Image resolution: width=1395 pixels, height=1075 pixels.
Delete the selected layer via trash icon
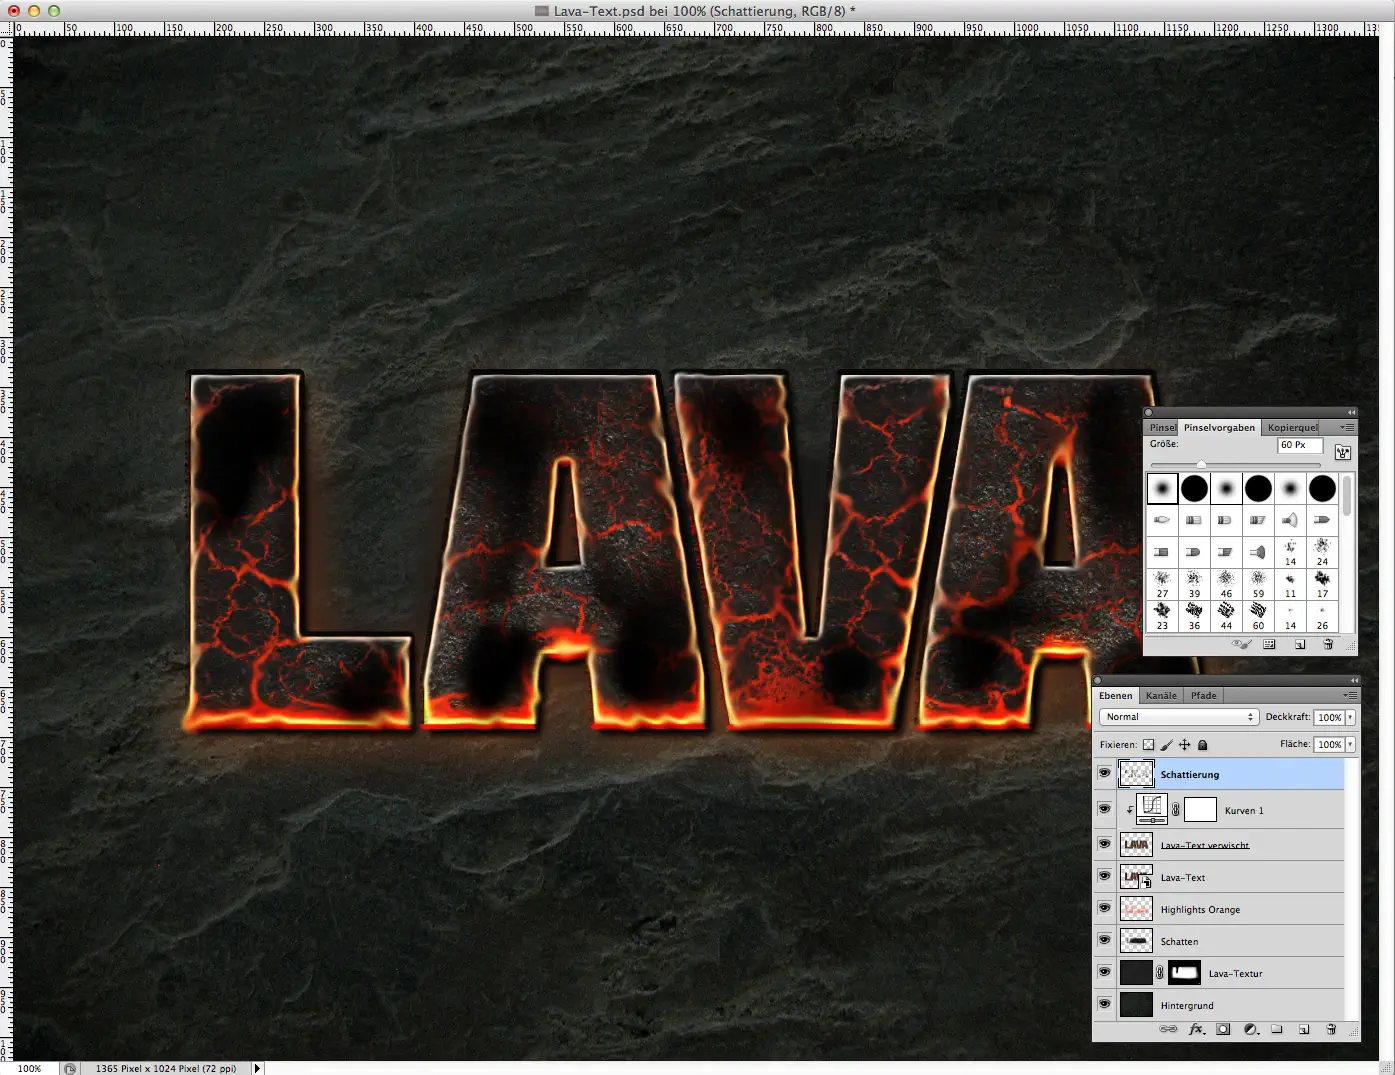pyautogui.click(x=1331, y=1029)
